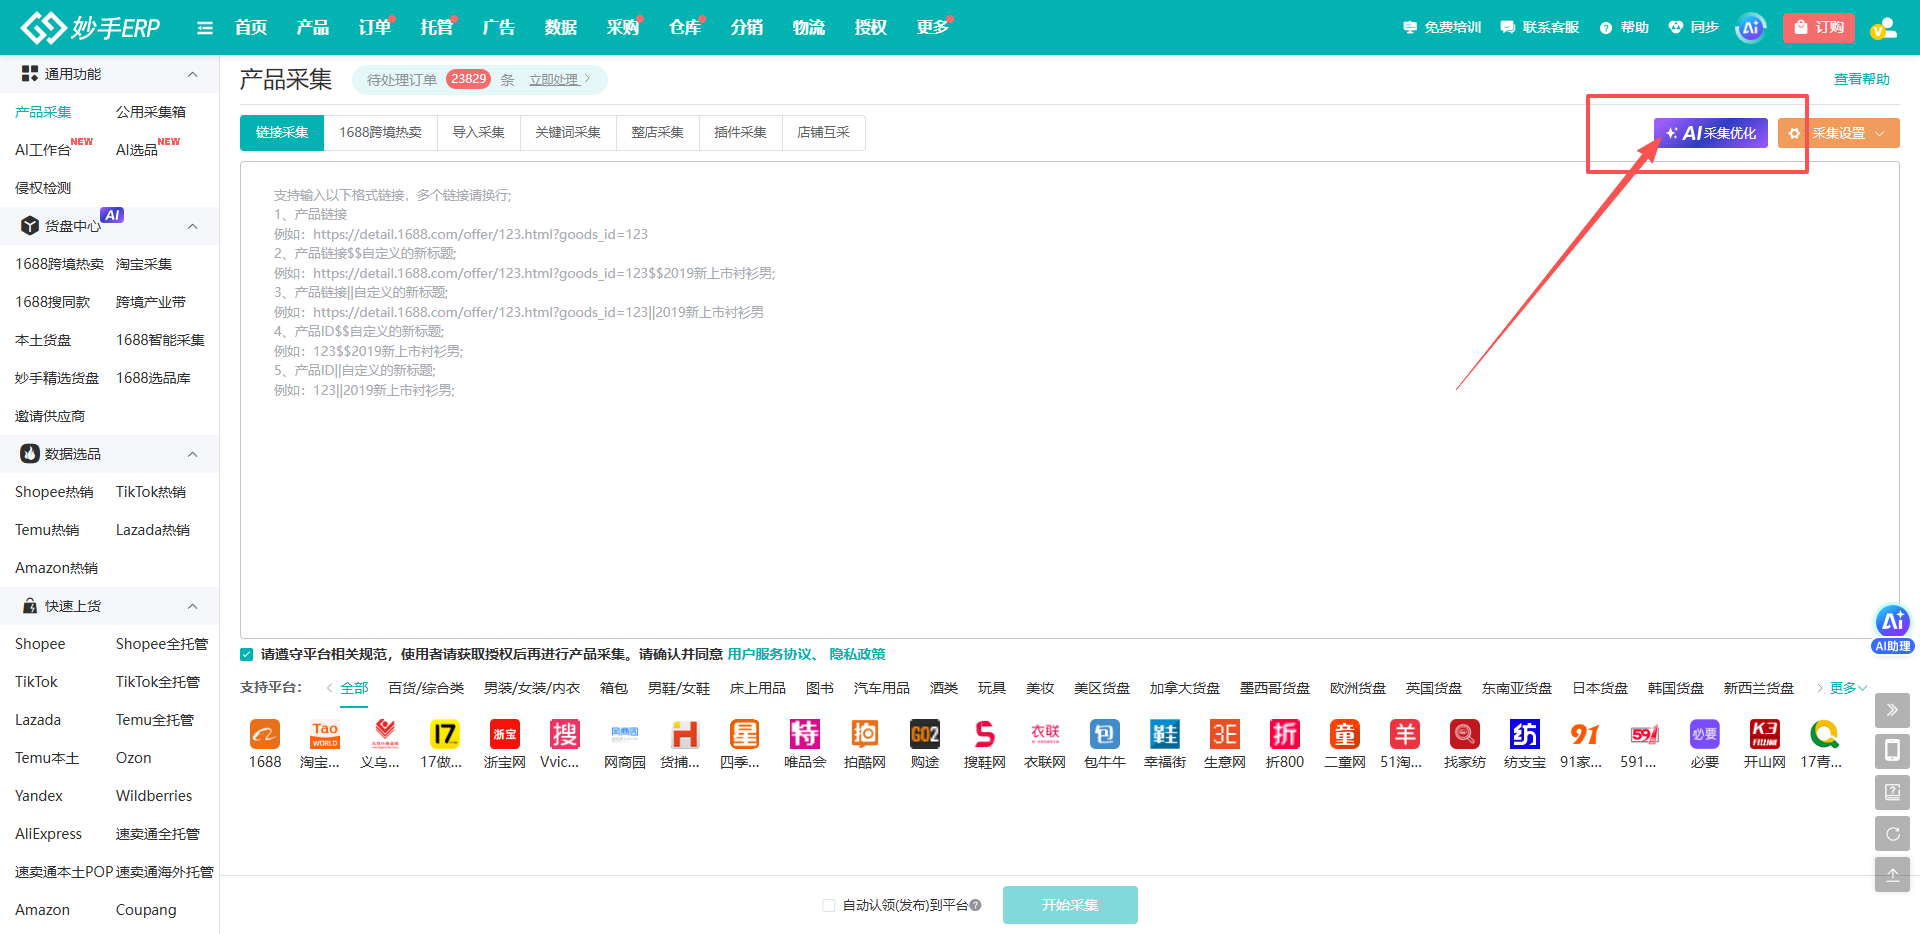Viewport: 1920px width, 934px height.
Task: Switch to the 店铺互采 tab
Action: point(823,133)
